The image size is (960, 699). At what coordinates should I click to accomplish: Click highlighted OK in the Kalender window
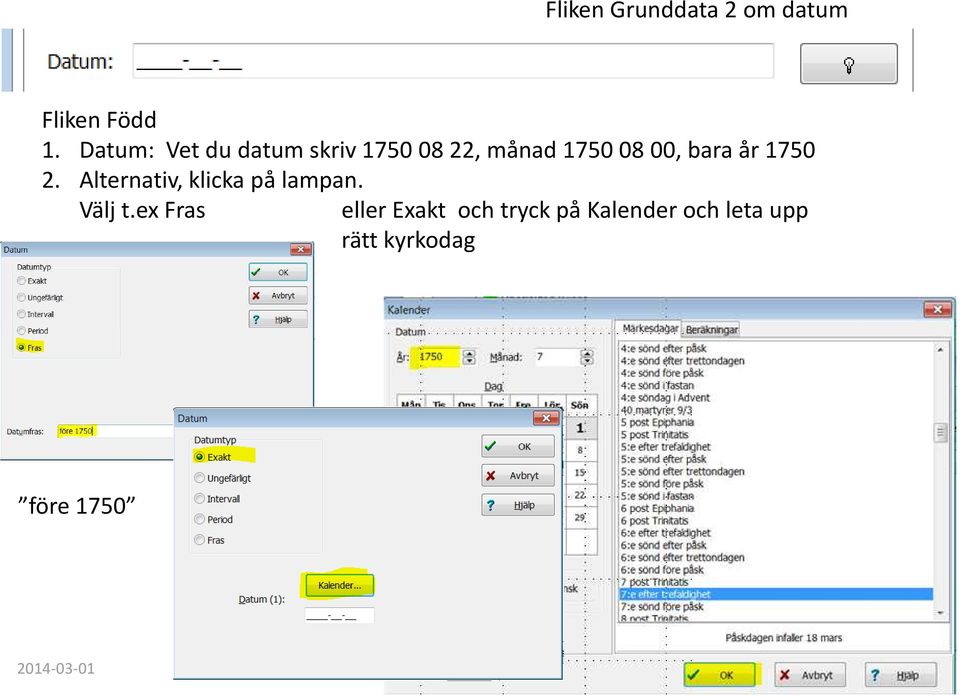(x=720, y=675)
